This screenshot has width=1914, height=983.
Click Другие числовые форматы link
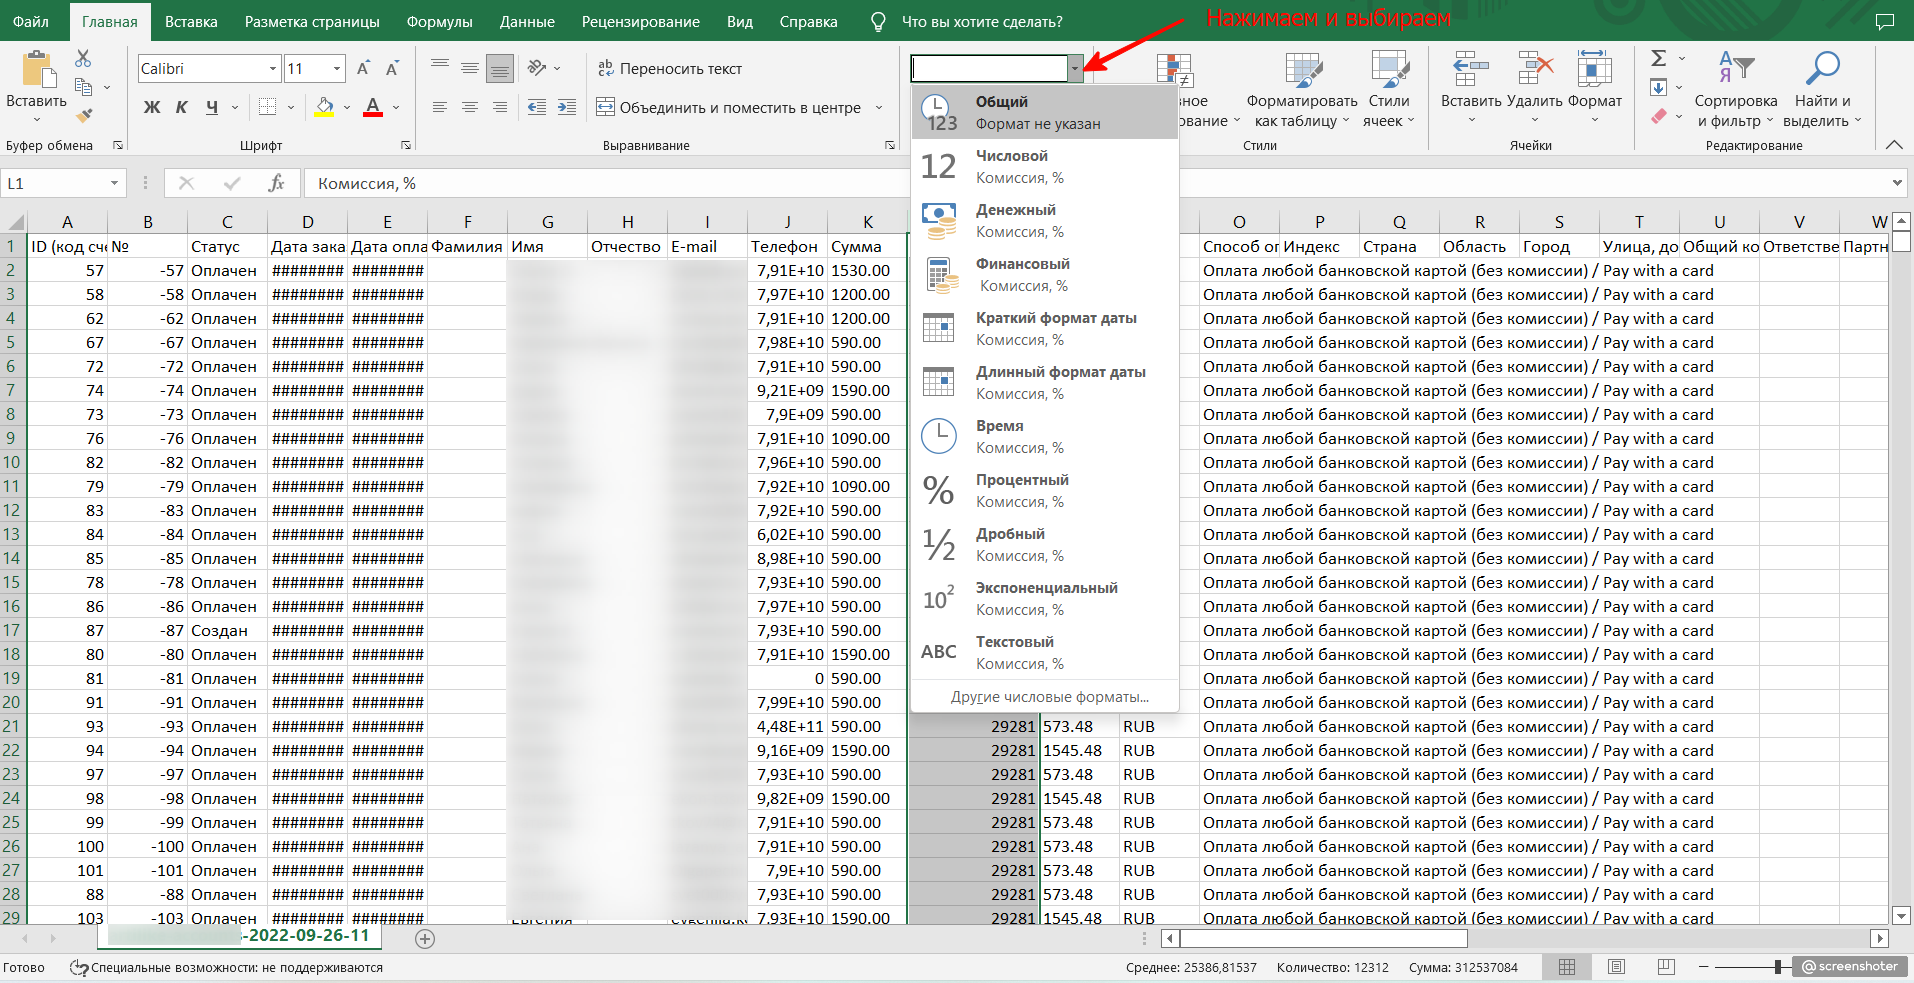(1049, 697)
